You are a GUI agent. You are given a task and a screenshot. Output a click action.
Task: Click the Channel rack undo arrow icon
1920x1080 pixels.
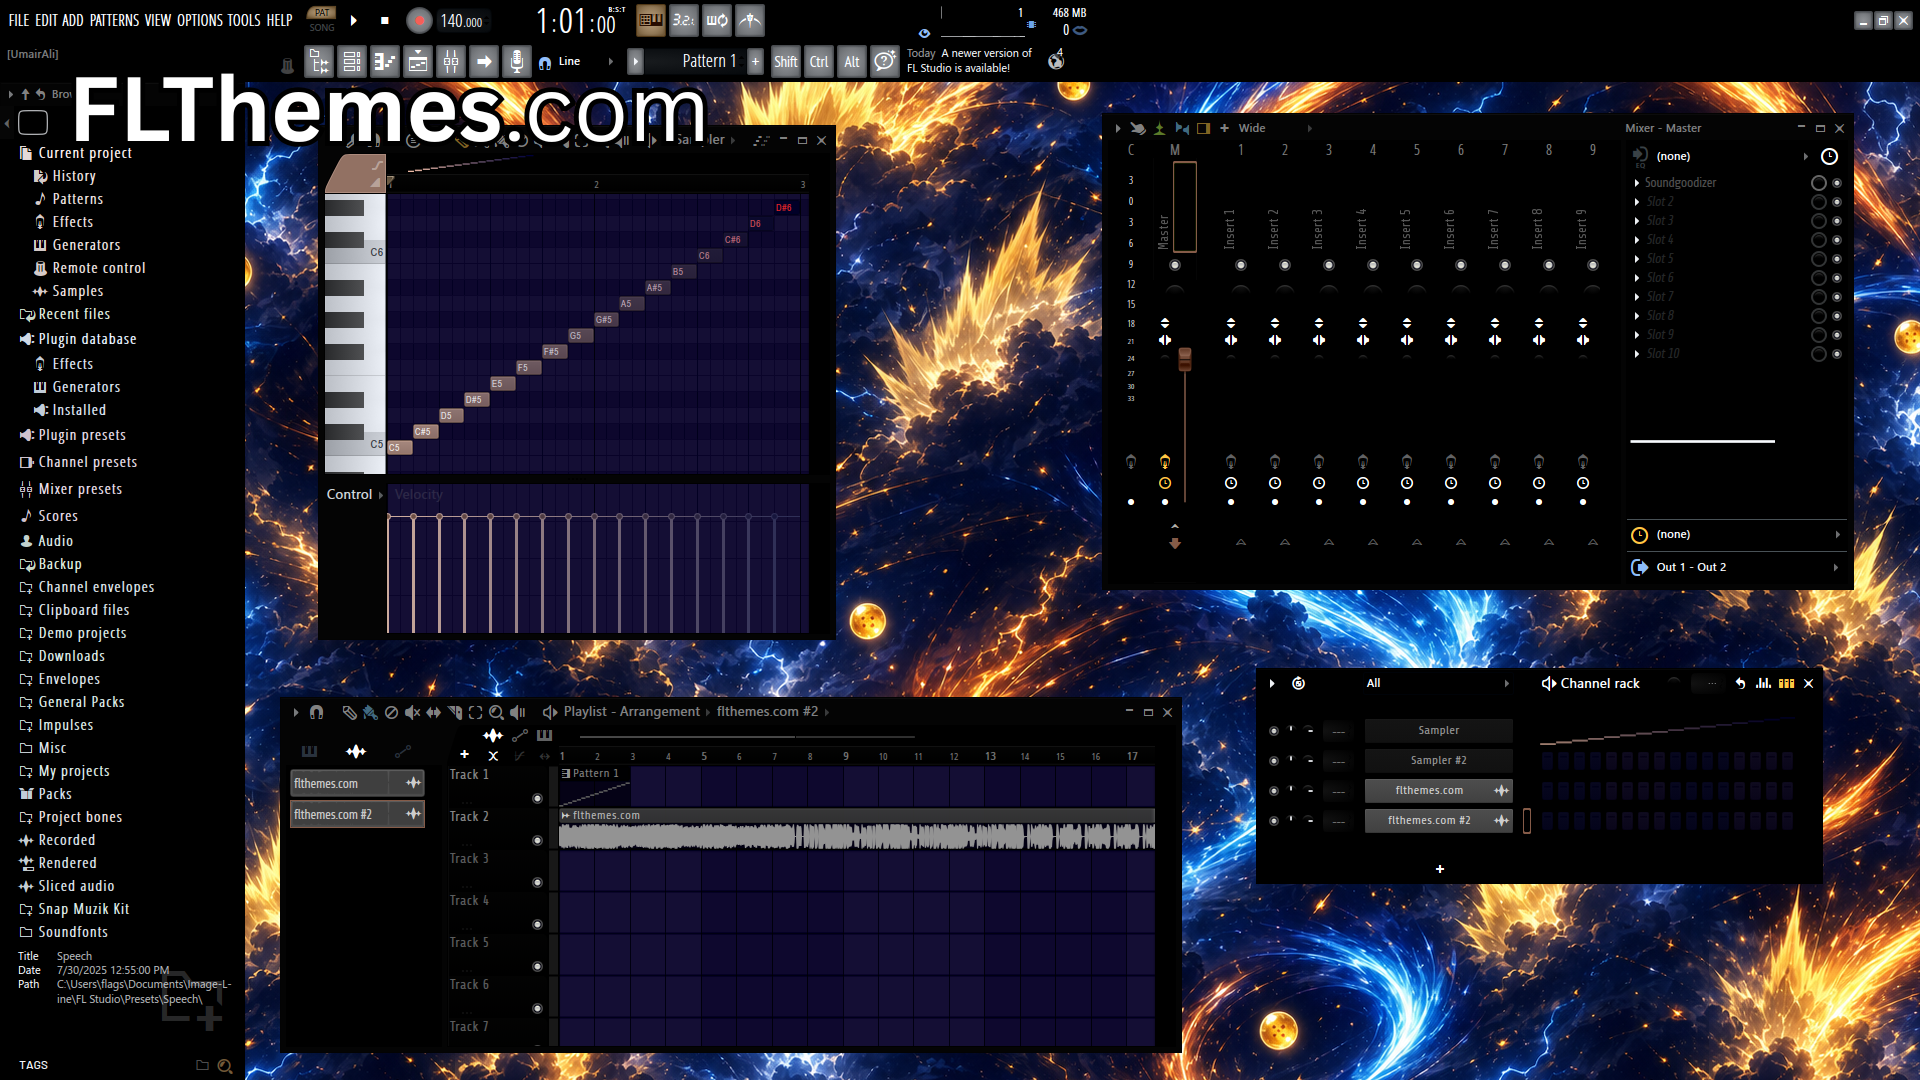tap(1740, 683)
